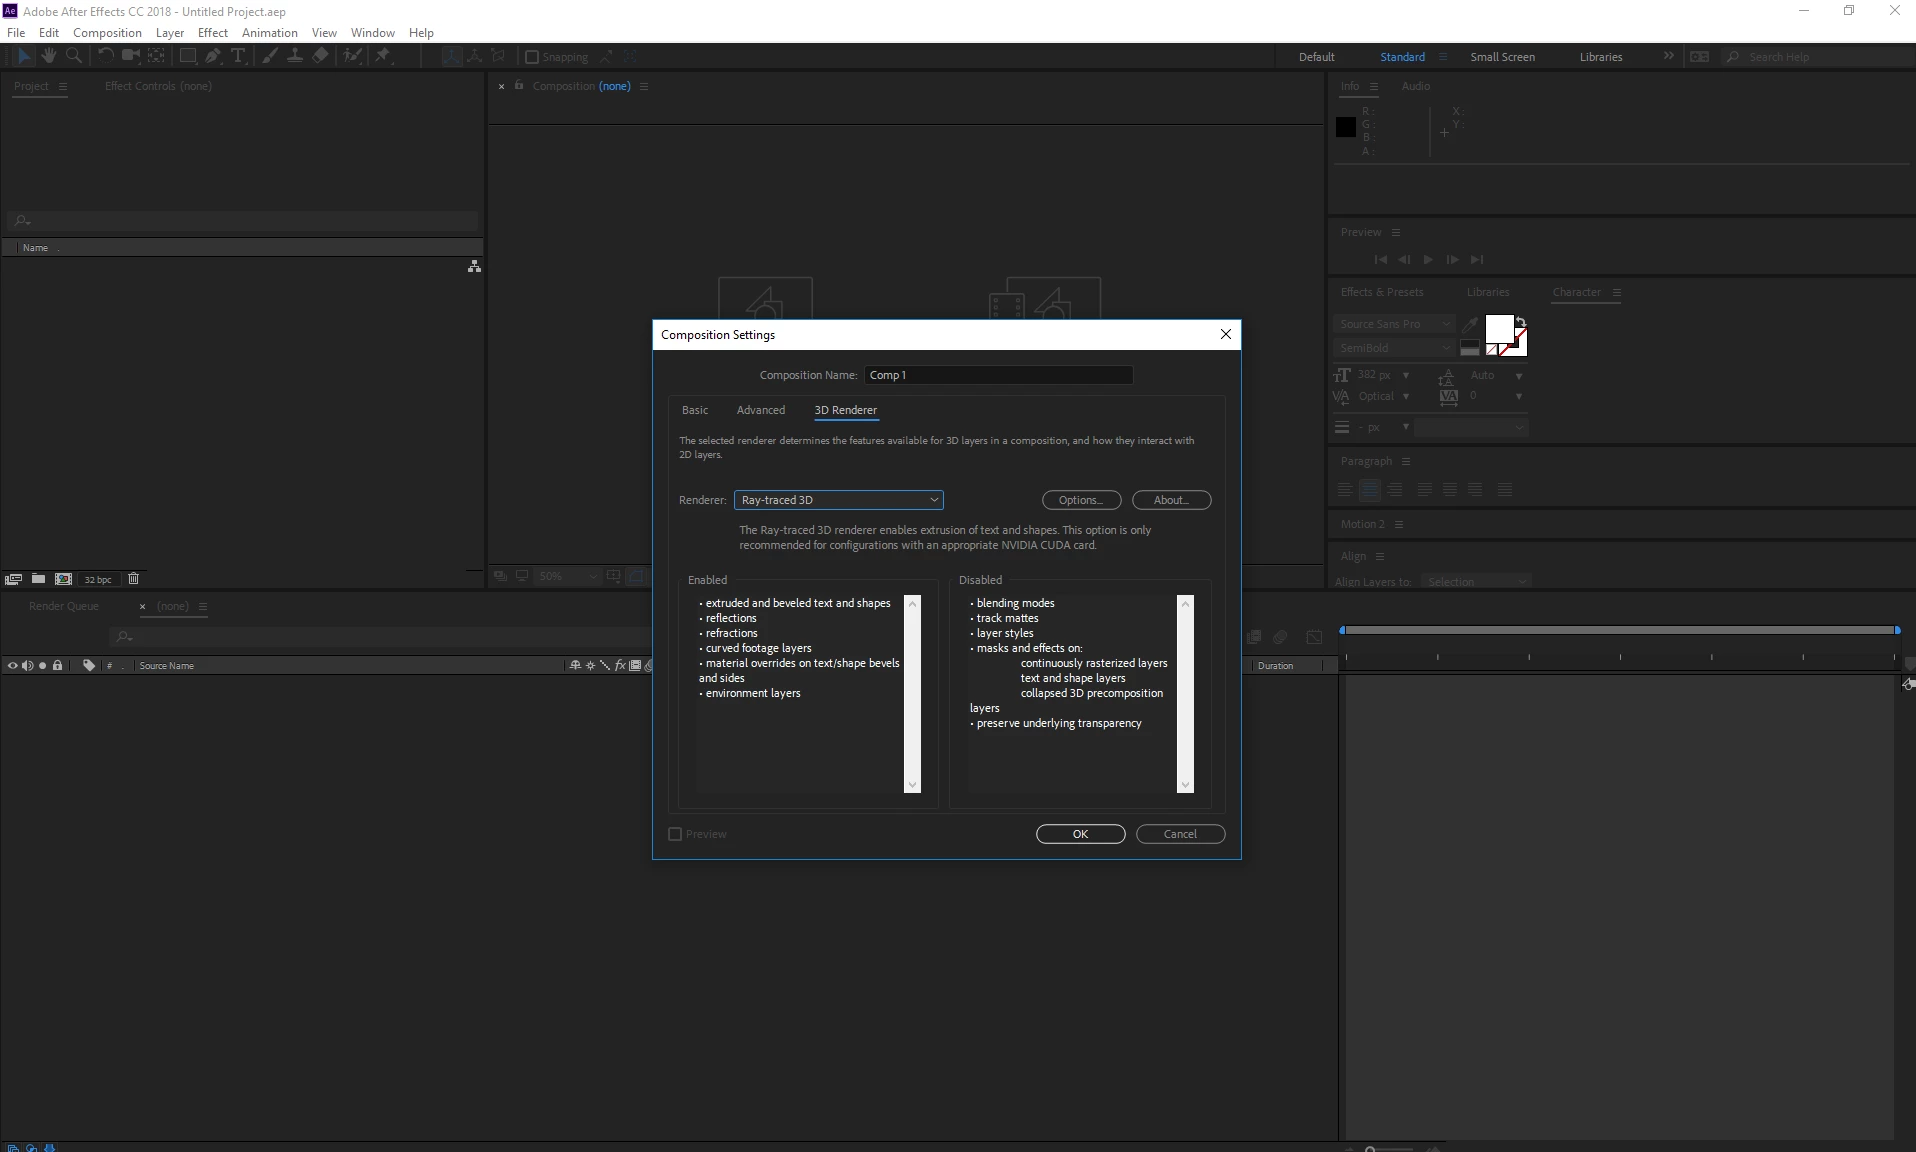The height and width of the screenshot is (1152, 1916).
Task: Click the lock column header in timeline
Action: pyautogui.click(x=58, y=666)
